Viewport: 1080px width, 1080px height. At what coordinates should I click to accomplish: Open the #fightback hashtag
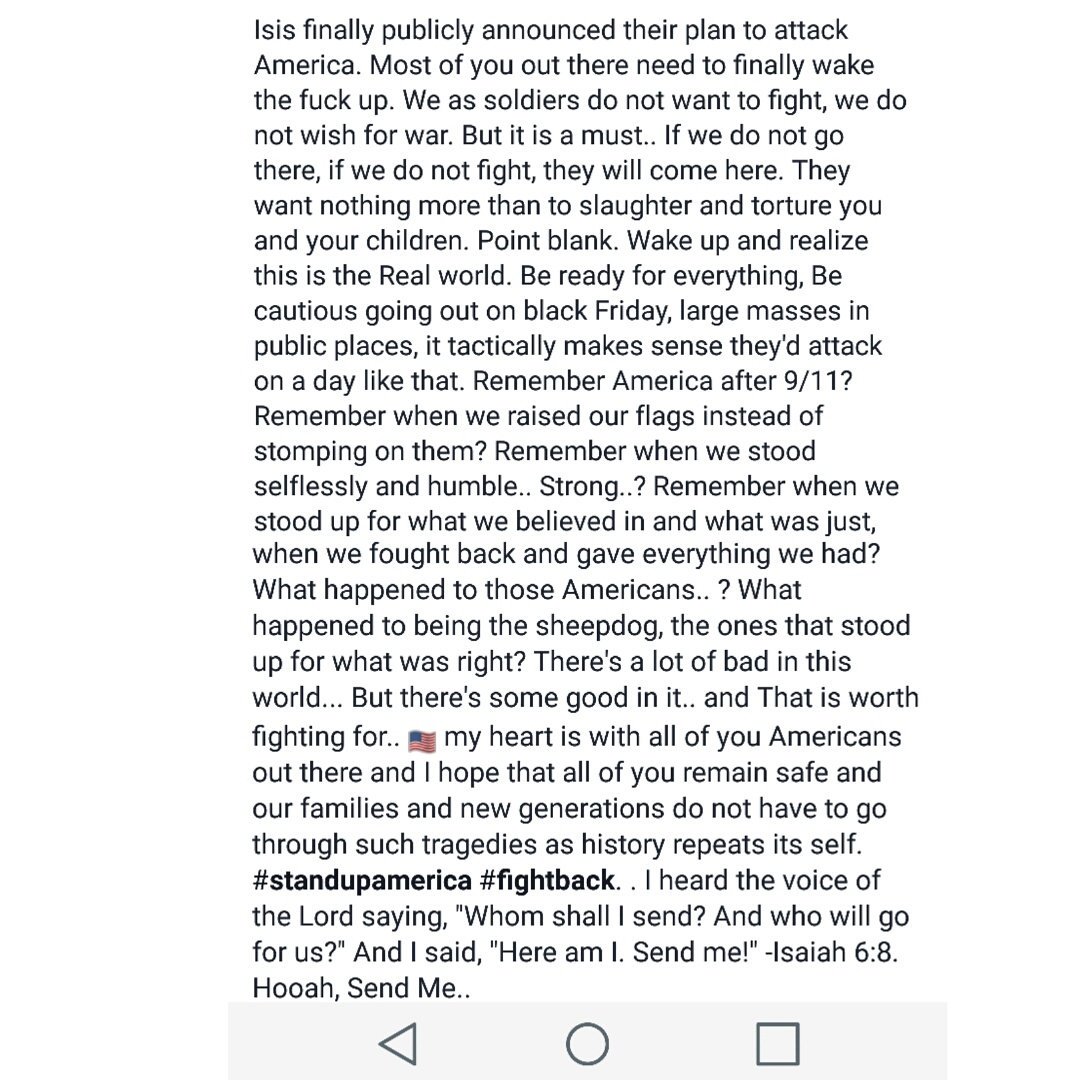(547, 880)
